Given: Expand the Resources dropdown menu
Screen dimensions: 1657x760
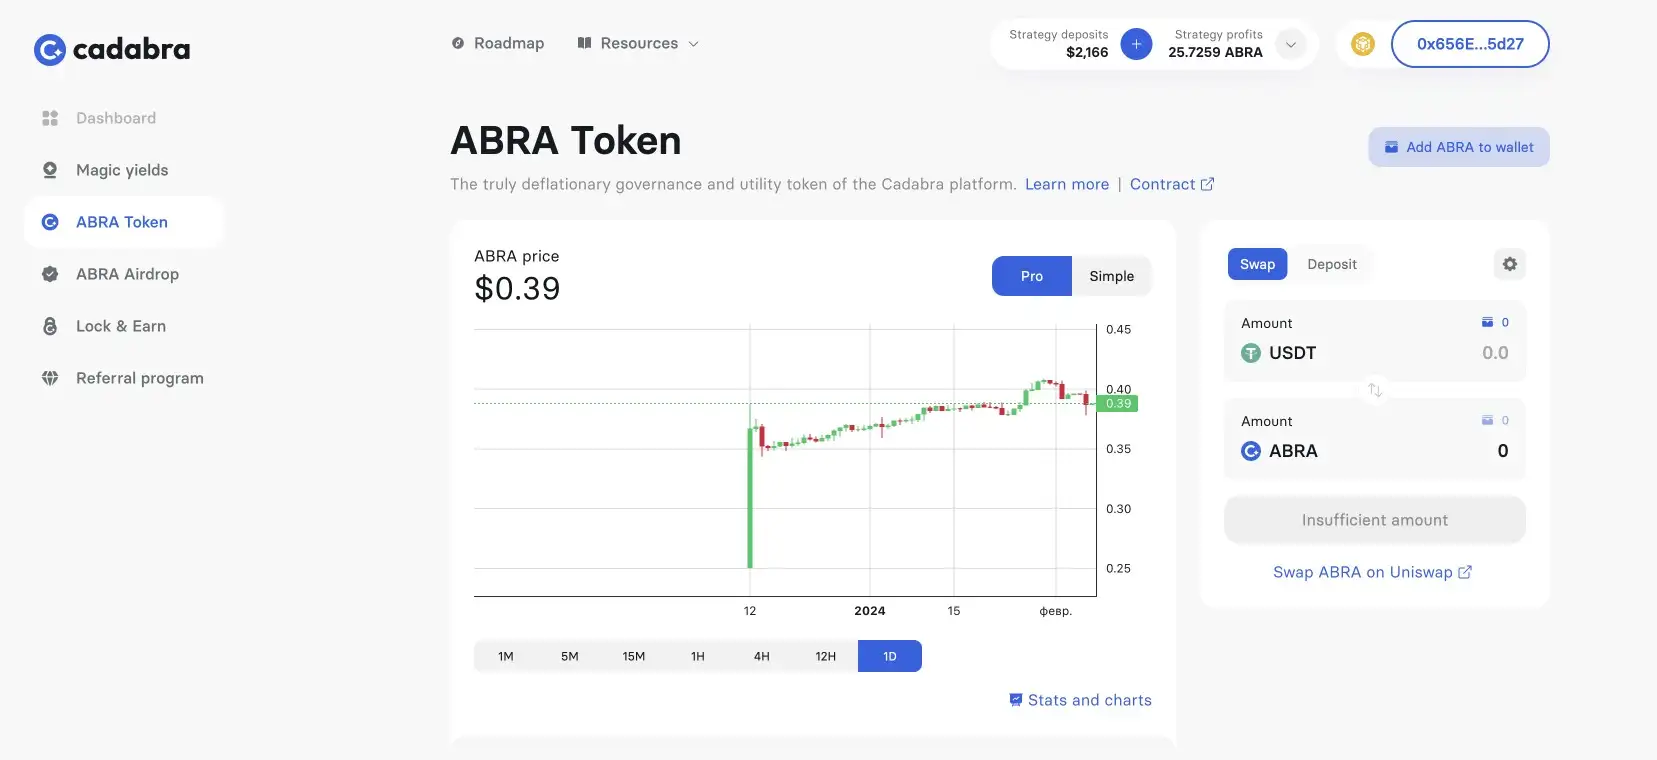Looking at the screenshot, I should pos(639,43).
